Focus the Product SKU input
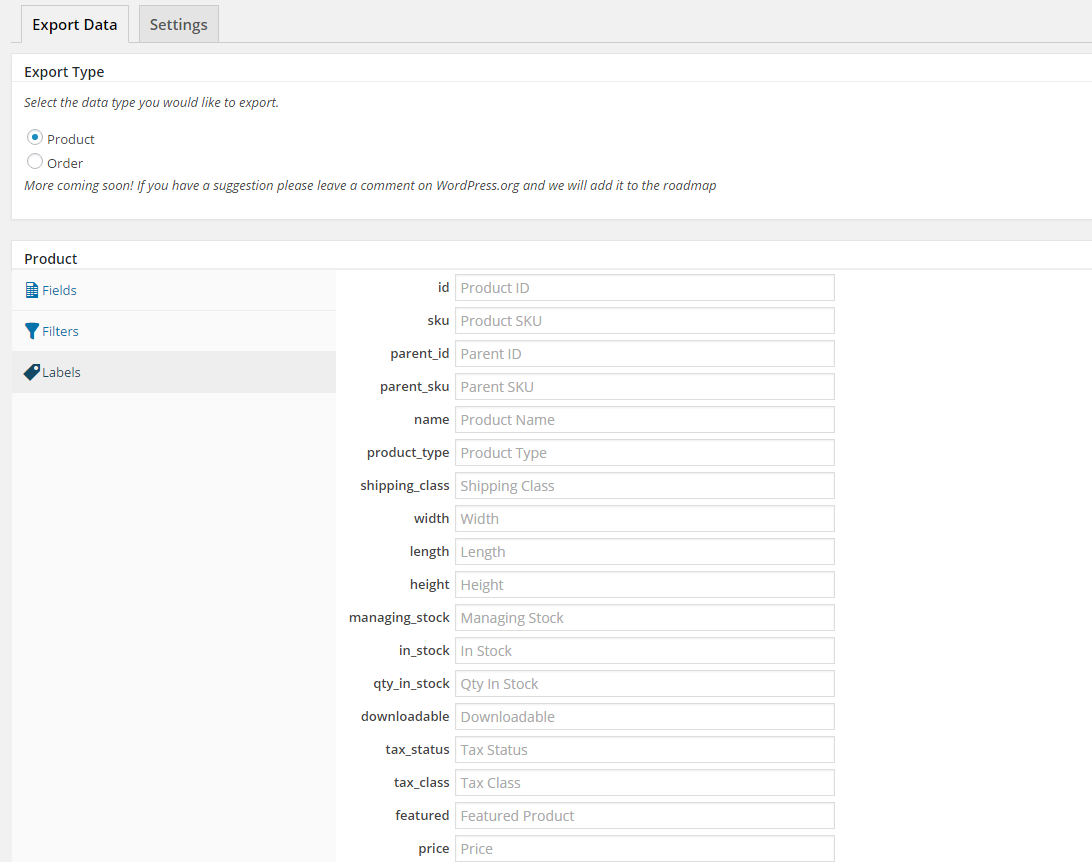 [x=644, y=321]
